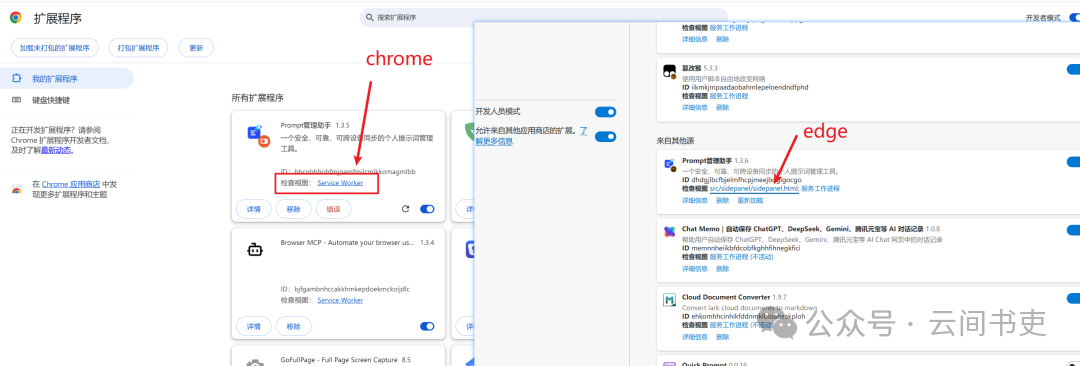Viewport: 1080px width, 366px height.
Task: Click 删除 for 篡改猴
Action: (x=723, y=108)
